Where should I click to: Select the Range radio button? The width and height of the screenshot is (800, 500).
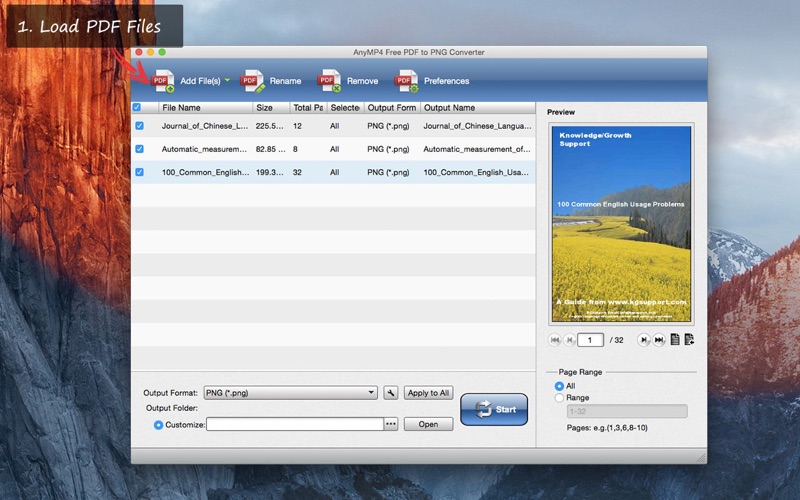click(559, 398)
